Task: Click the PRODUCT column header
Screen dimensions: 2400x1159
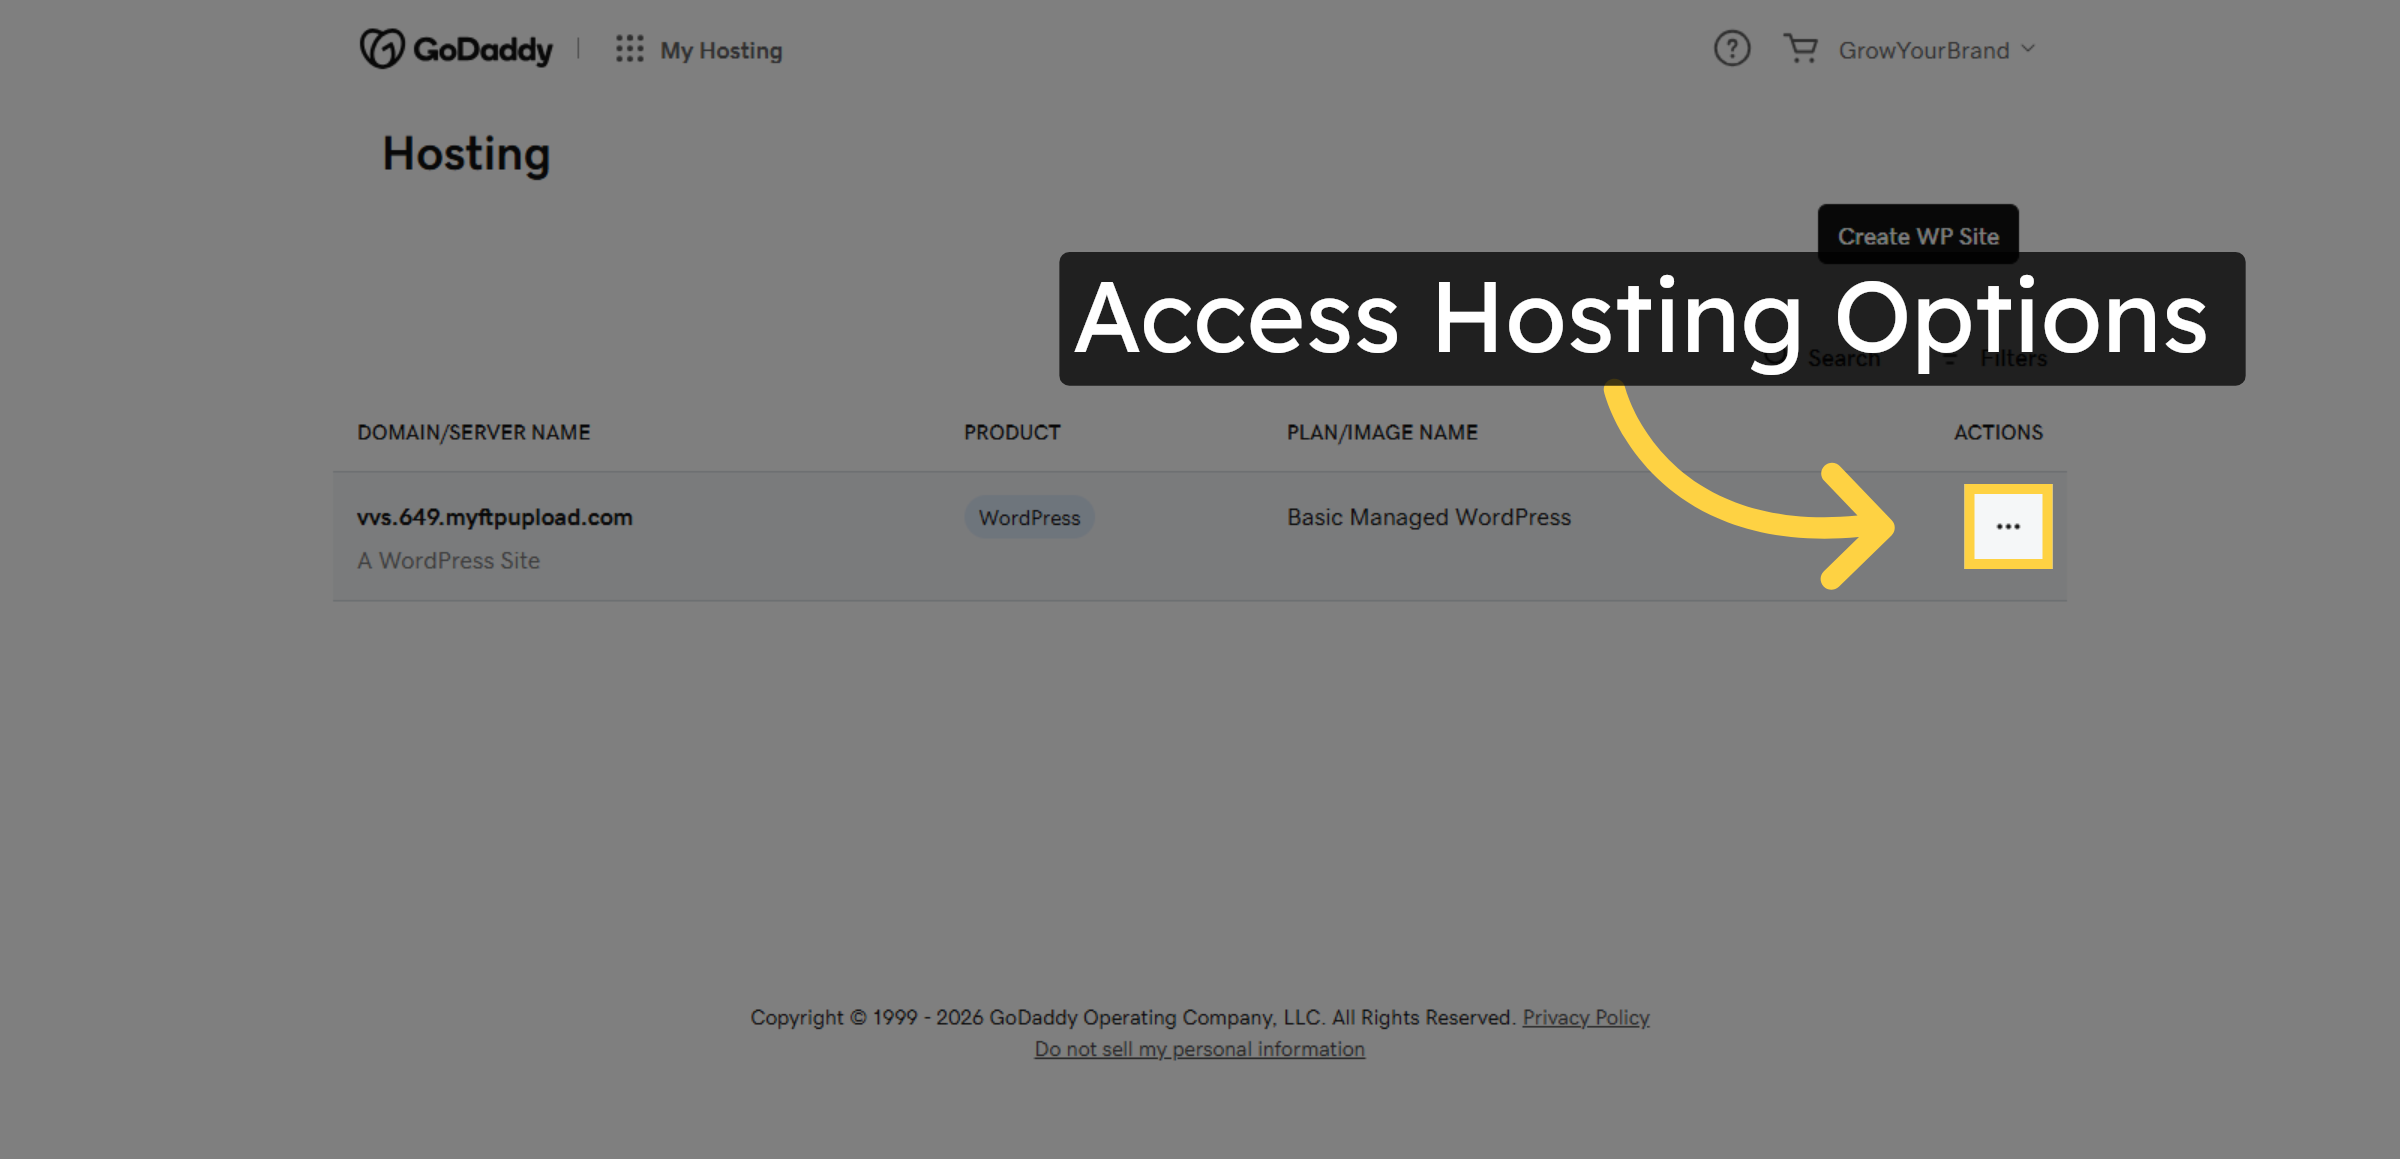Action: coord(1012,432)
